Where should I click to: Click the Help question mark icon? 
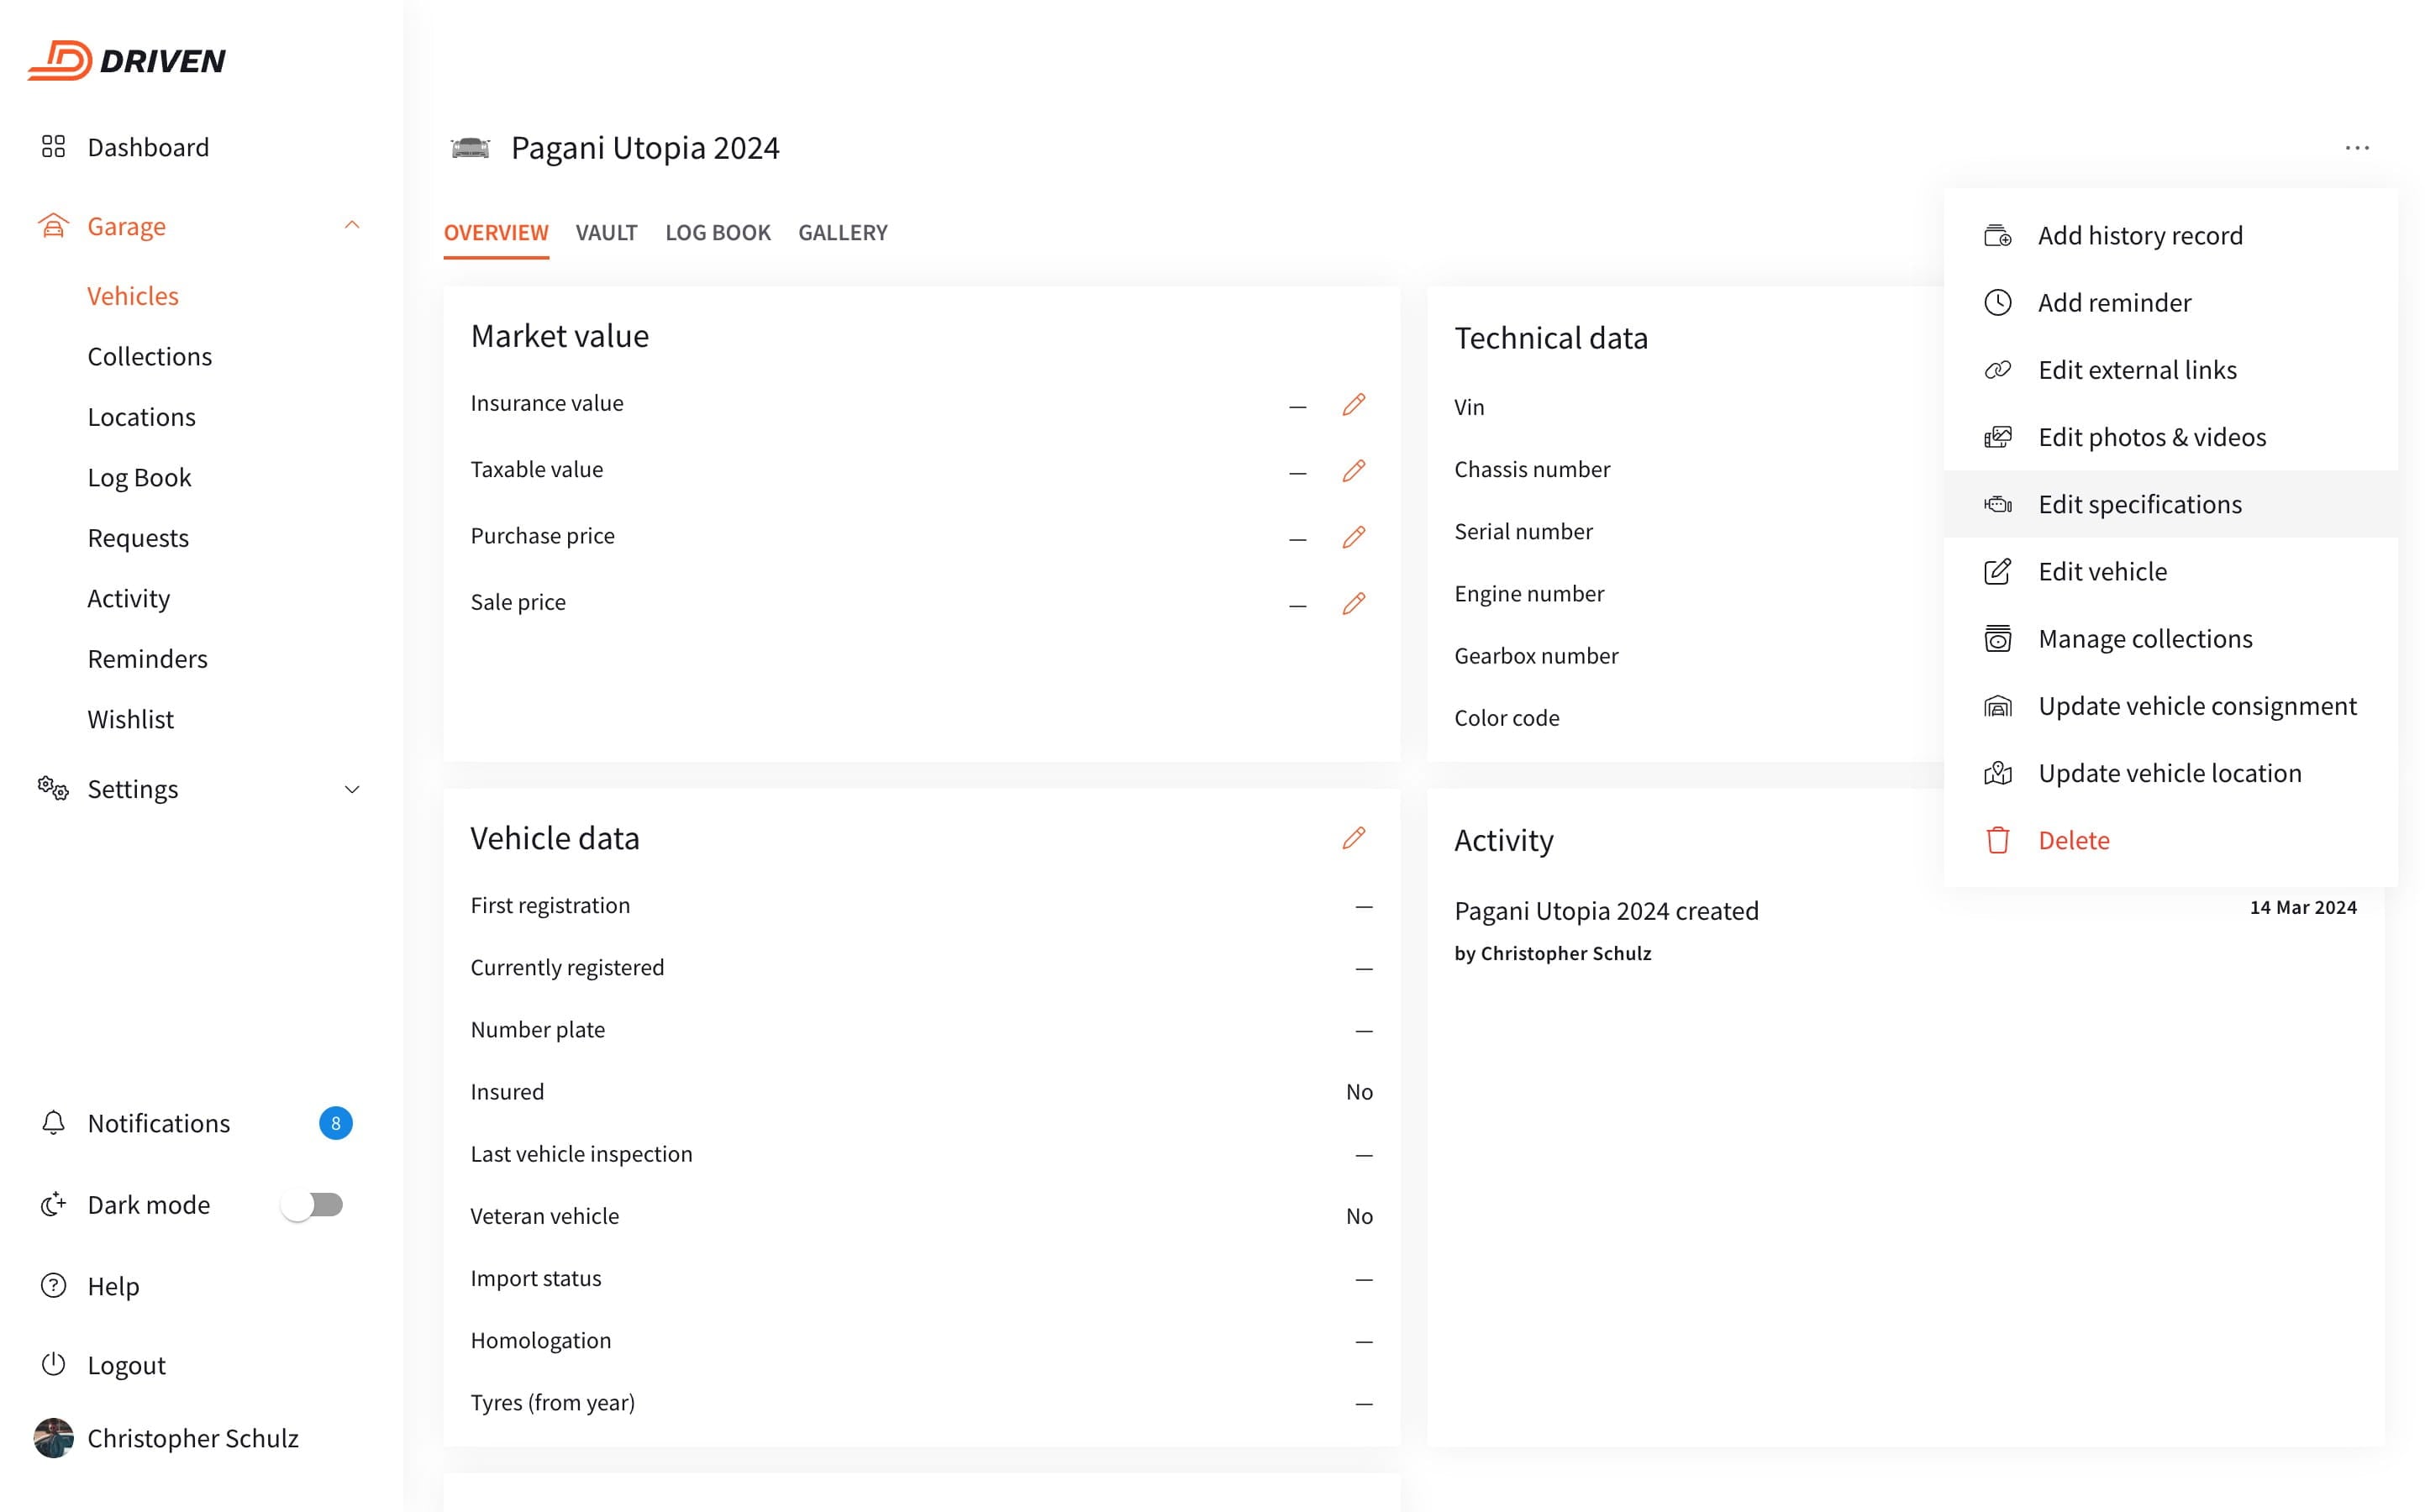53,1285
